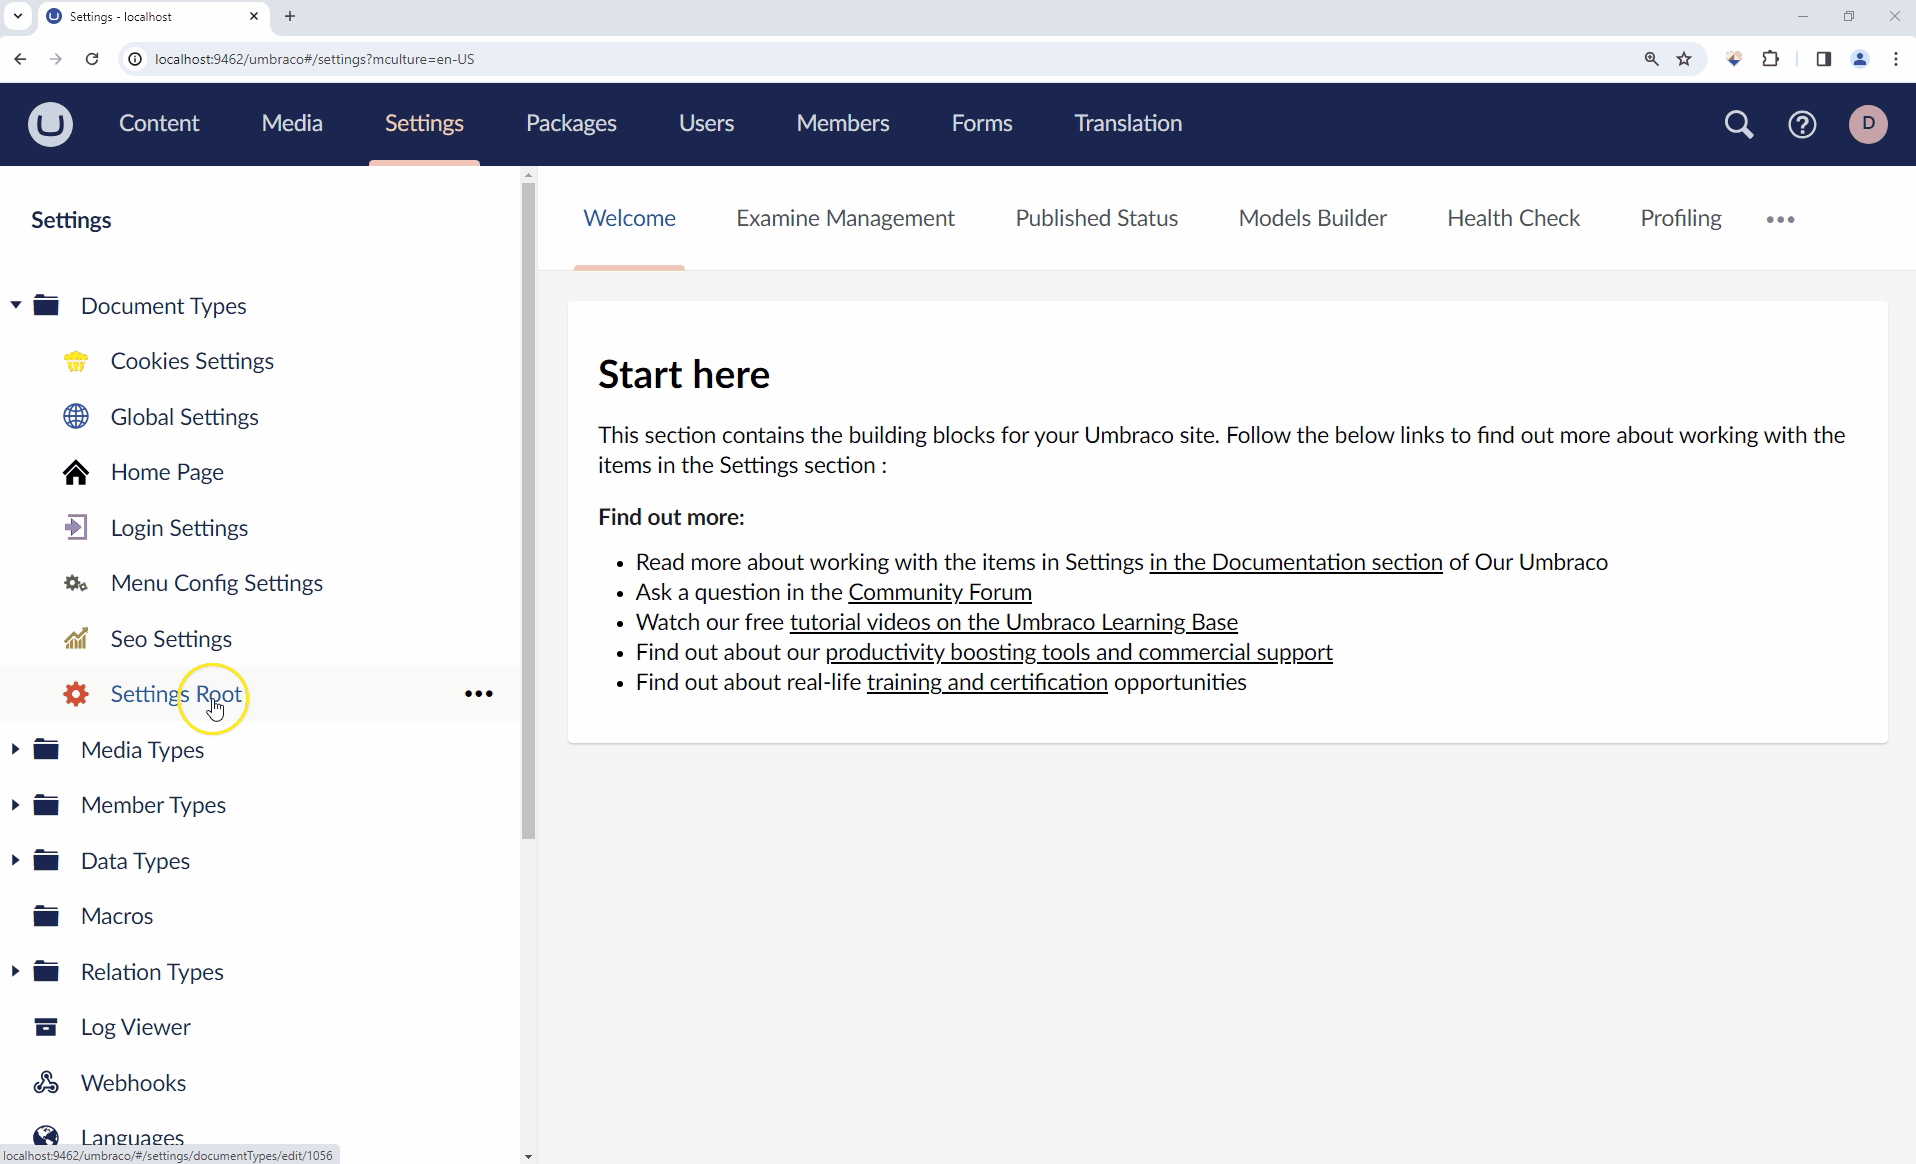
Task: Switch to the Packages section
Action: (x=571, y=123)
